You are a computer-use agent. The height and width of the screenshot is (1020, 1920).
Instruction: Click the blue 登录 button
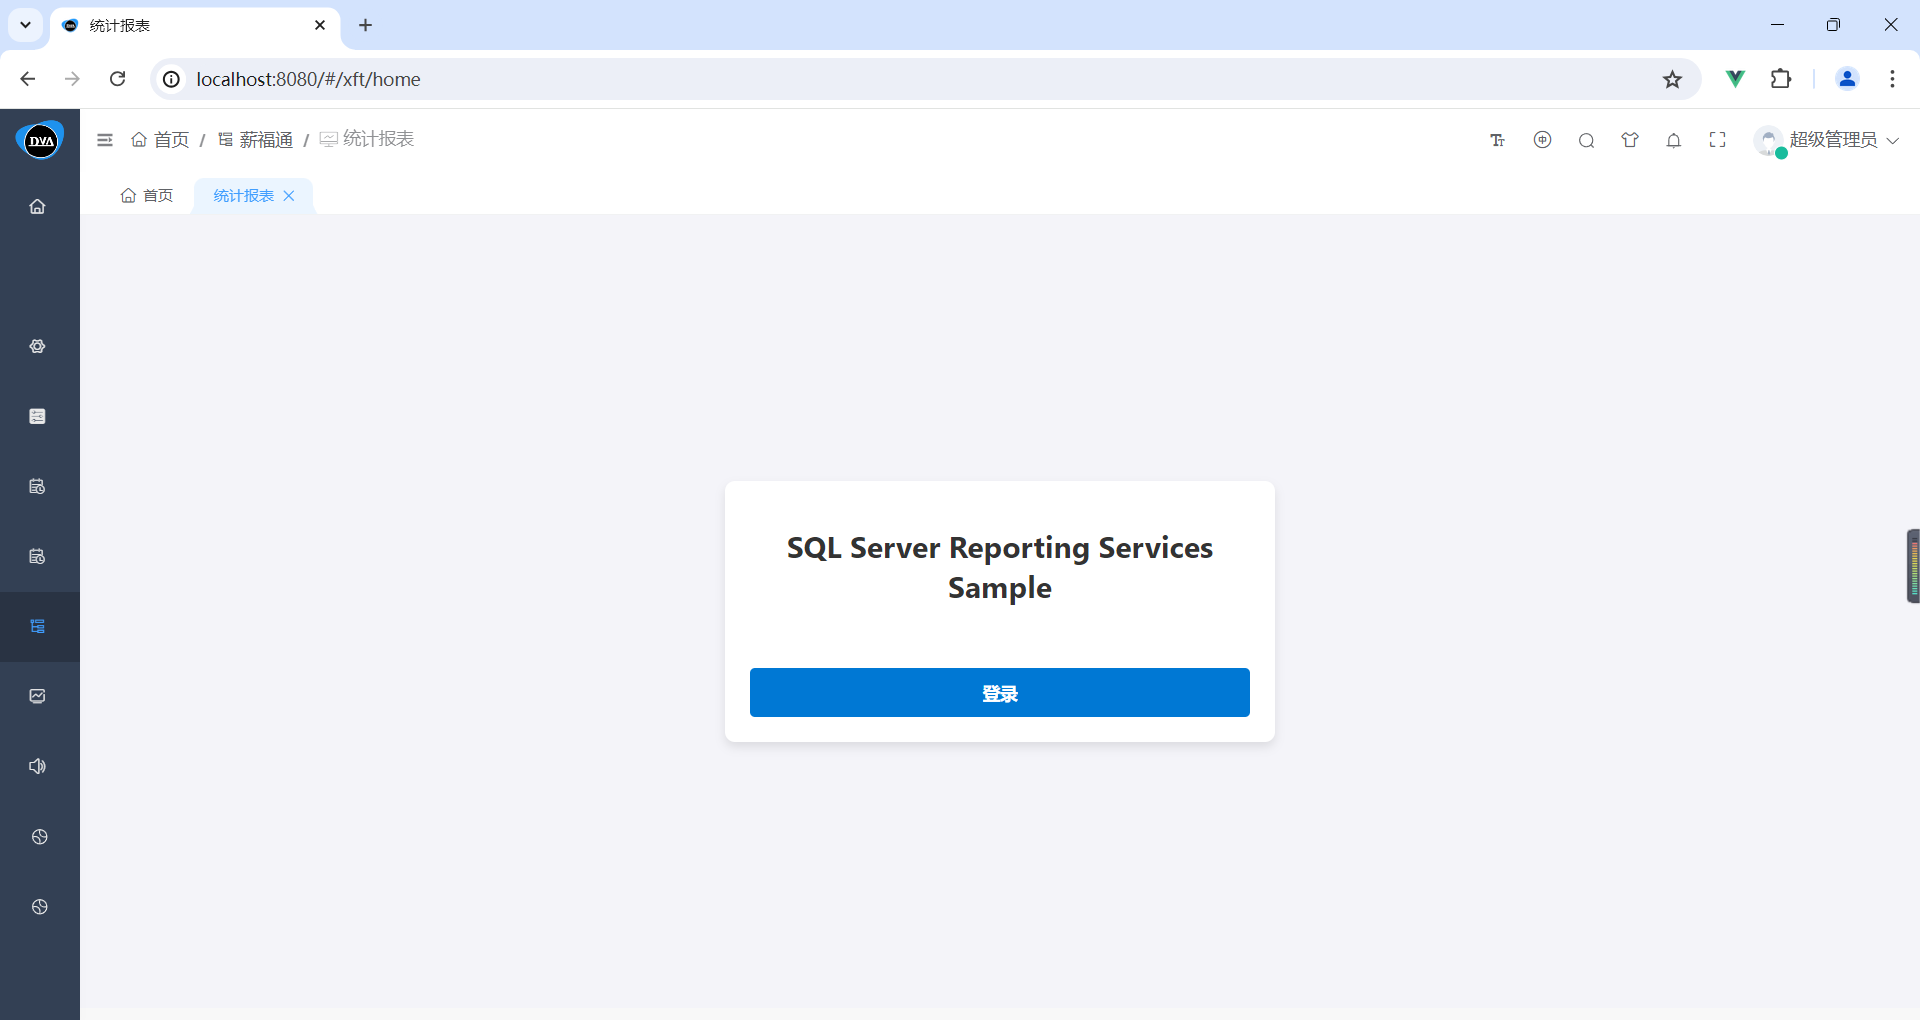(999, 692)
